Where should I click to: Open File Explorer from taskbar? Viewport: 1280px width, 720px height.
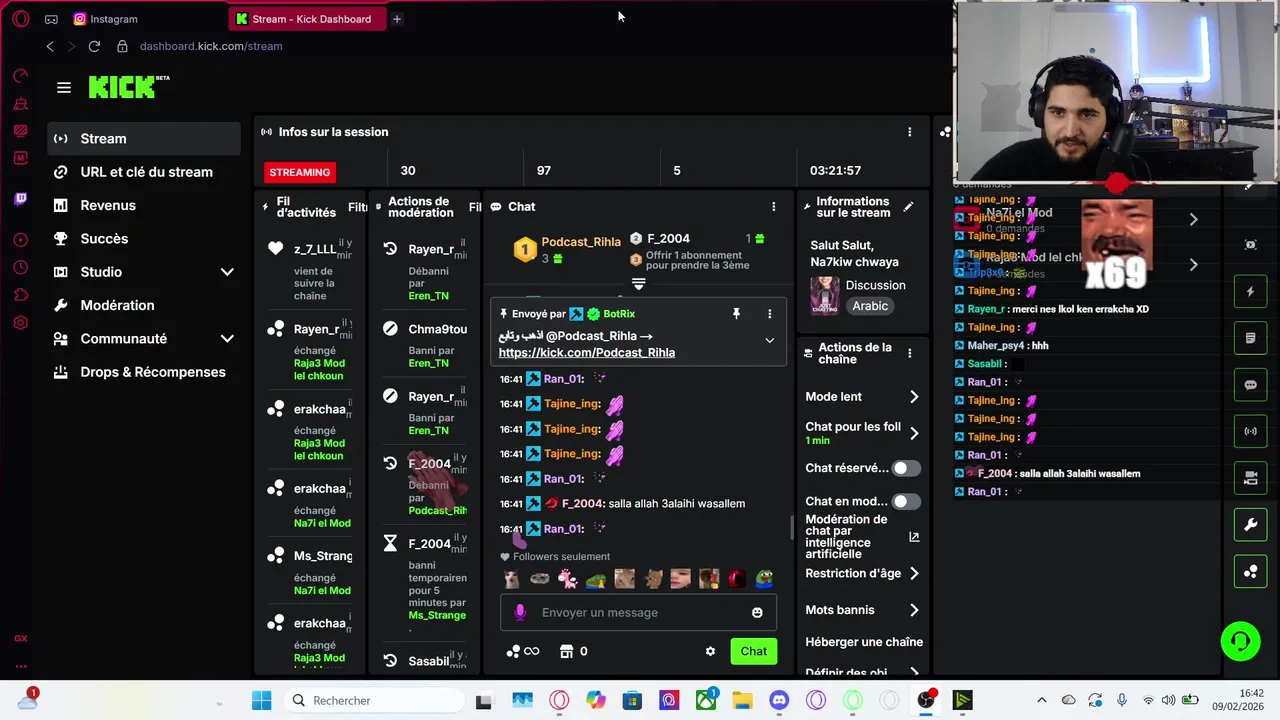click(x=742, y=701)
